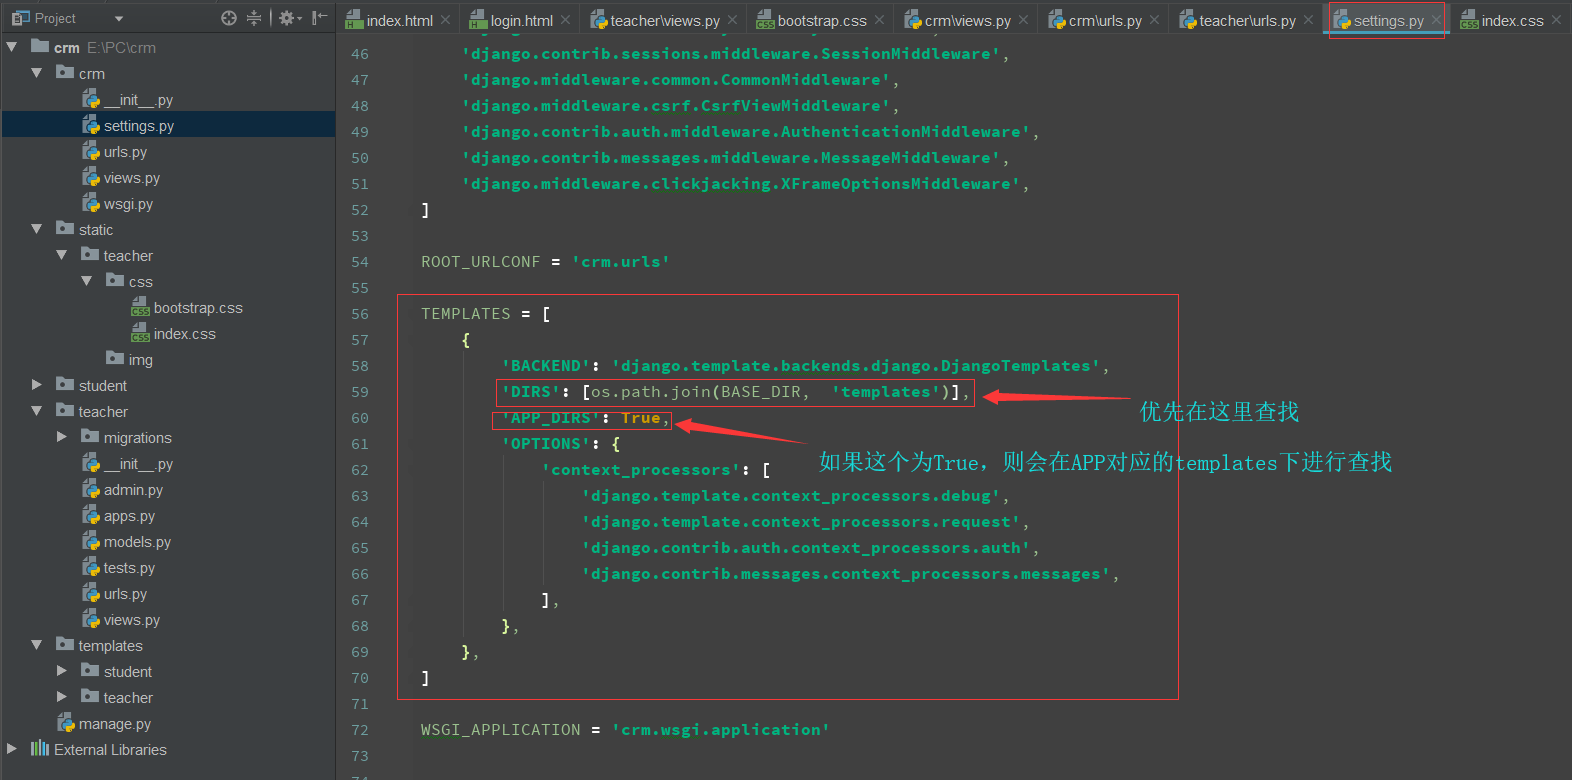This screenshot has width=1572, height=780.
Task: Click the WSGI_APPLICATION variable name
Action: [x=500, y=730]
